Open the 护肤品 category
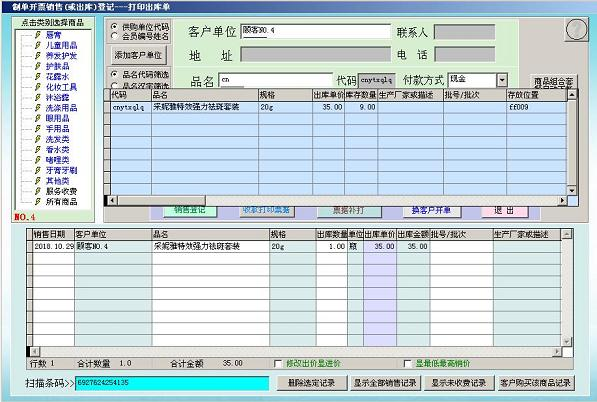This screenshot has height=402, width=597. point(57,66)
